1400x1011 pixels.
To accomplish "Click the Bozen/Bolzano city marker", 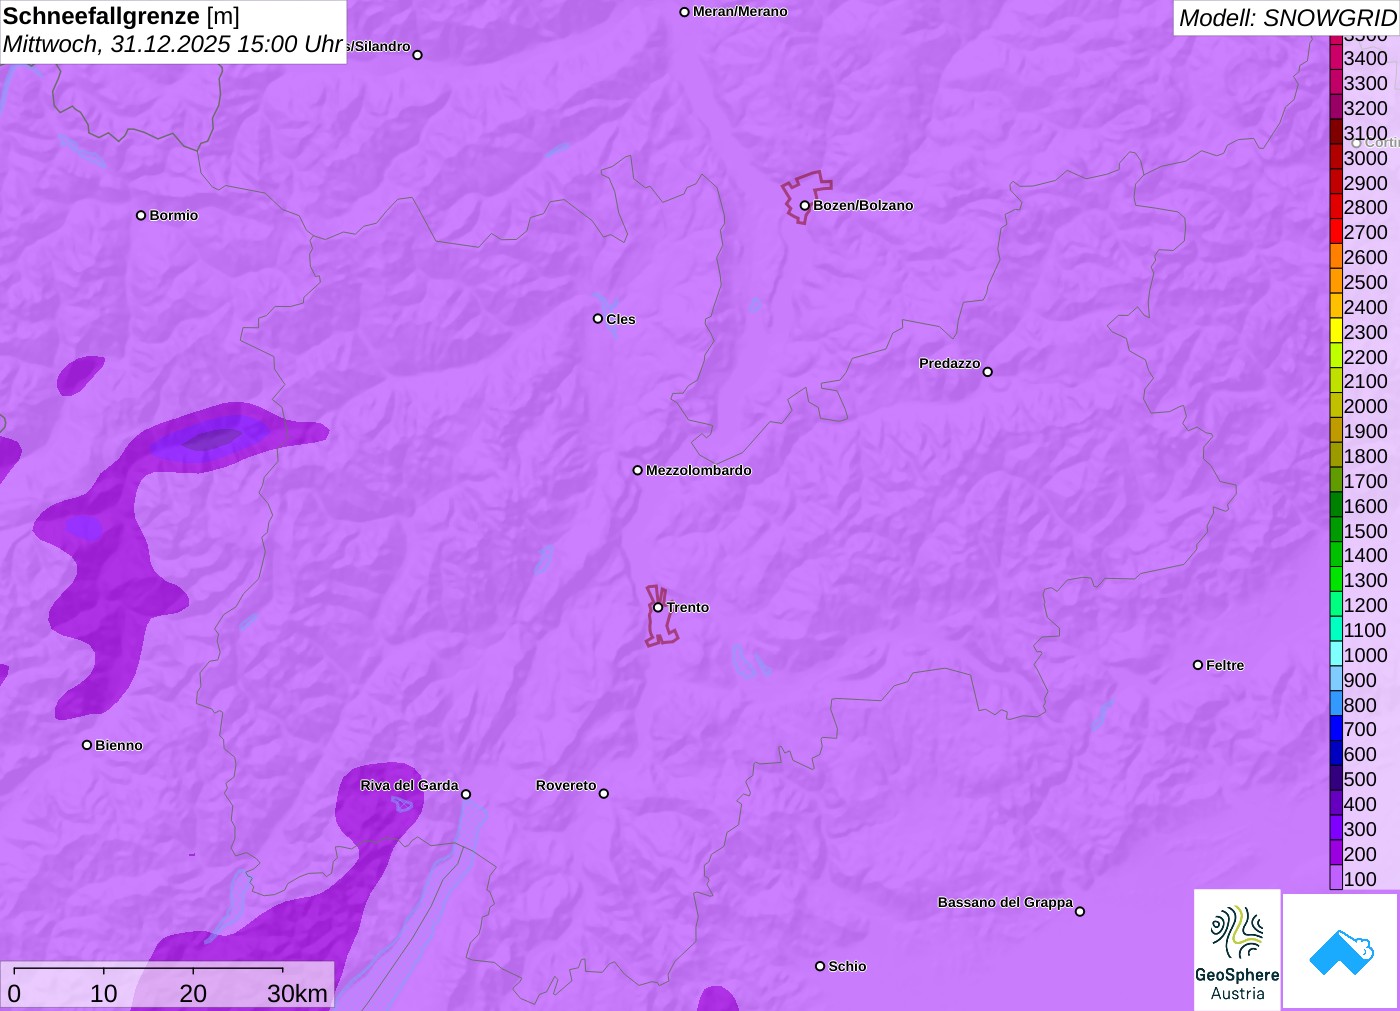I will (x=804, y=206).
